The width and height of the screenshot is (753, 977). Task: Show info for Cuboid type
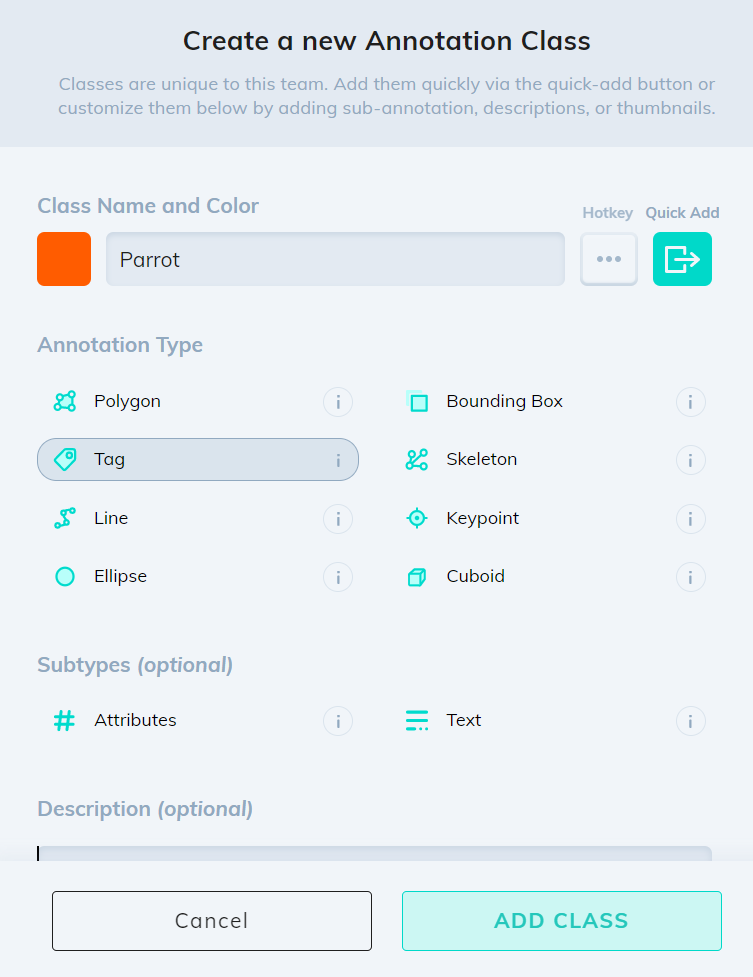click(x=690, y=577)
